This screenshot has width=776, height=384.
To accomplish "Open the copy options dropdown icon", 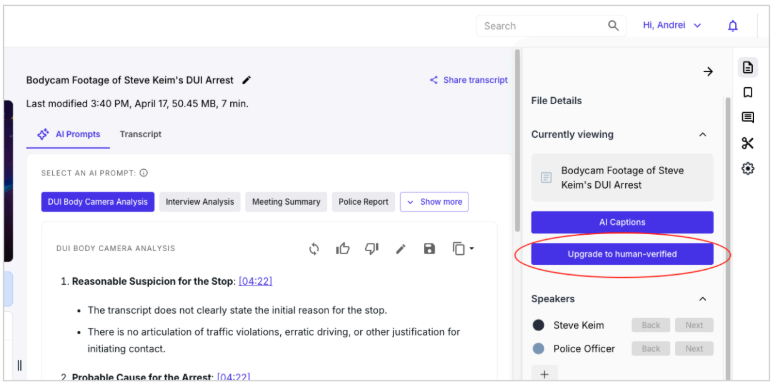I will click(463, 249).
